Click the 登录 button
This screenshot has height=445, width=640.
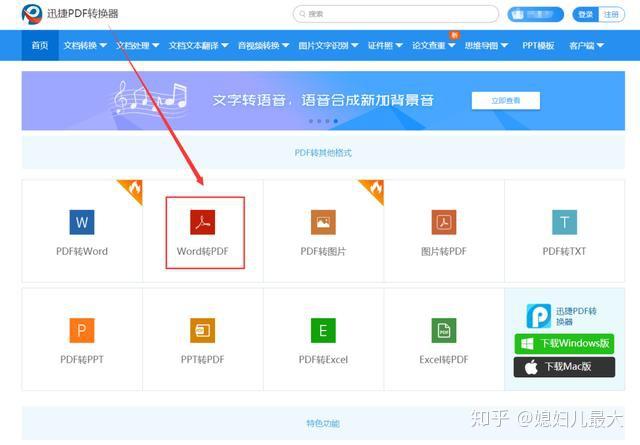pyautogui.click(x=585, y=14)
